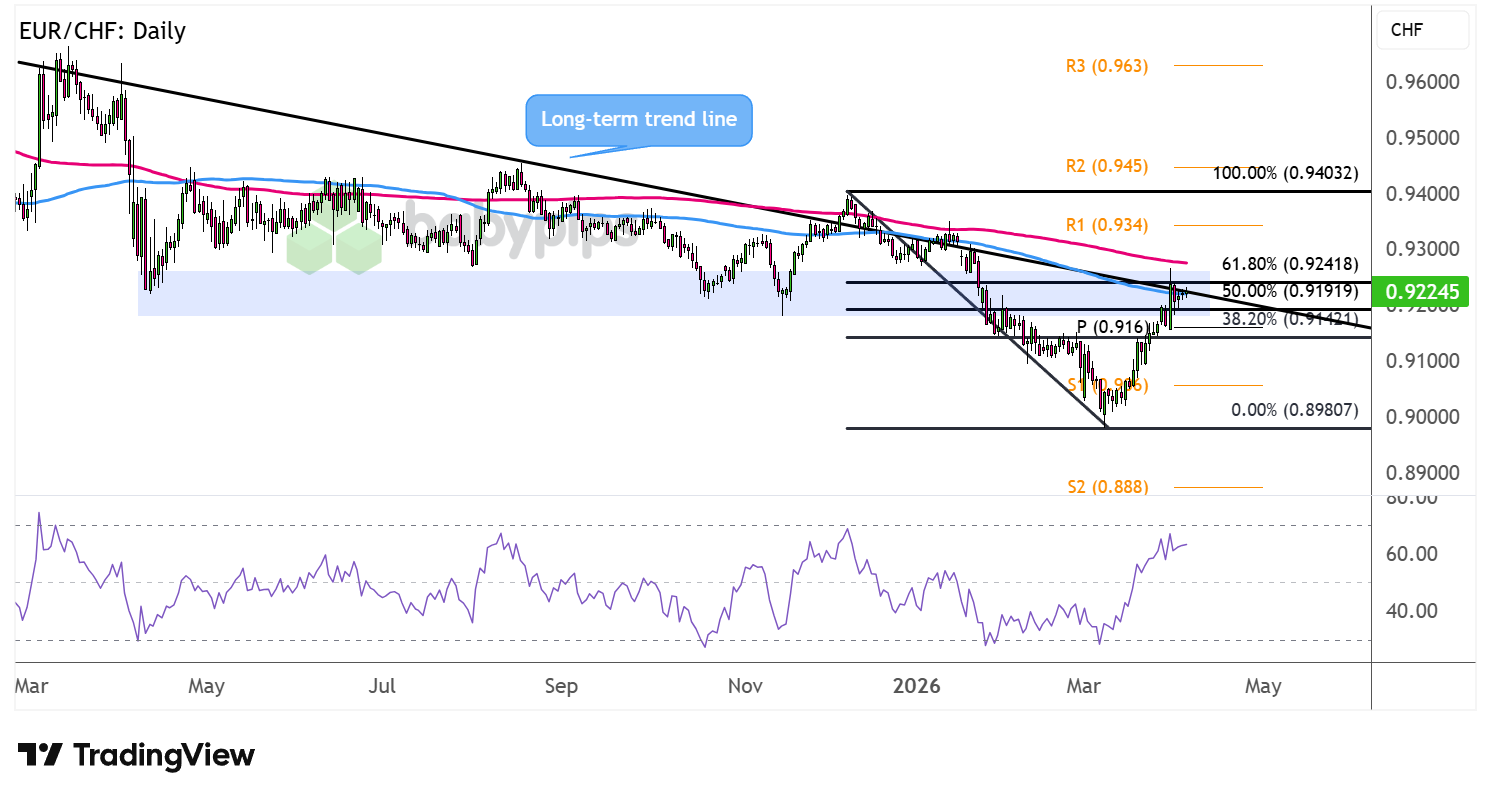
Task: Click the R1 (0.934) resistance label
Action: 1106,225
